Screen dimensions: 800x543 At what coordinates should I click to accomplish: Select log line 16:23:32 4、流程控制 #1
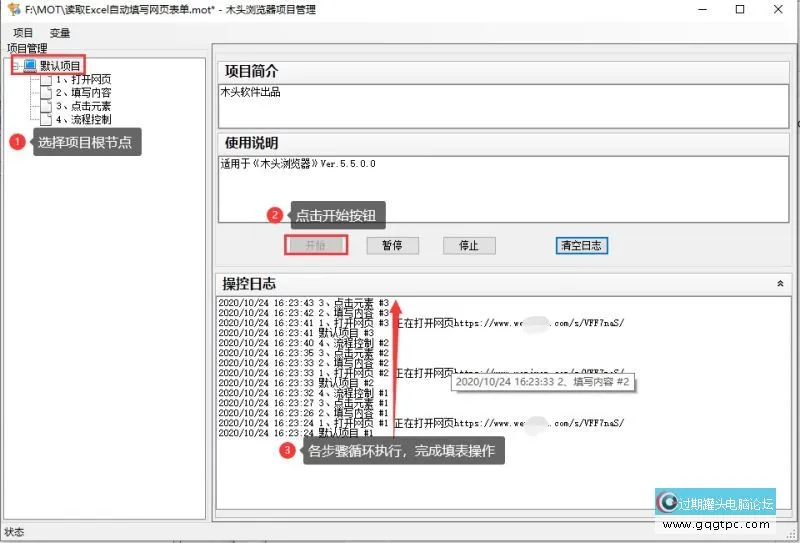304,393
